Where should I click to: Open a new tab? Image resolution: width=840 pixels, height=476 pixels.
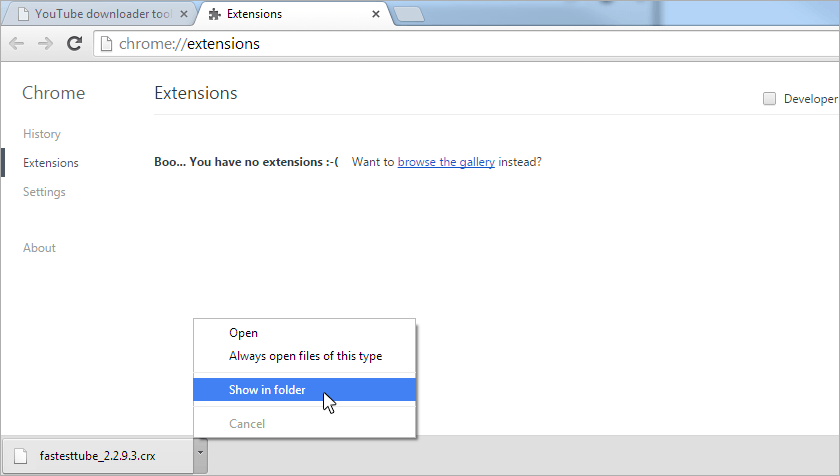pyautogui.click(x=408, y=15)
